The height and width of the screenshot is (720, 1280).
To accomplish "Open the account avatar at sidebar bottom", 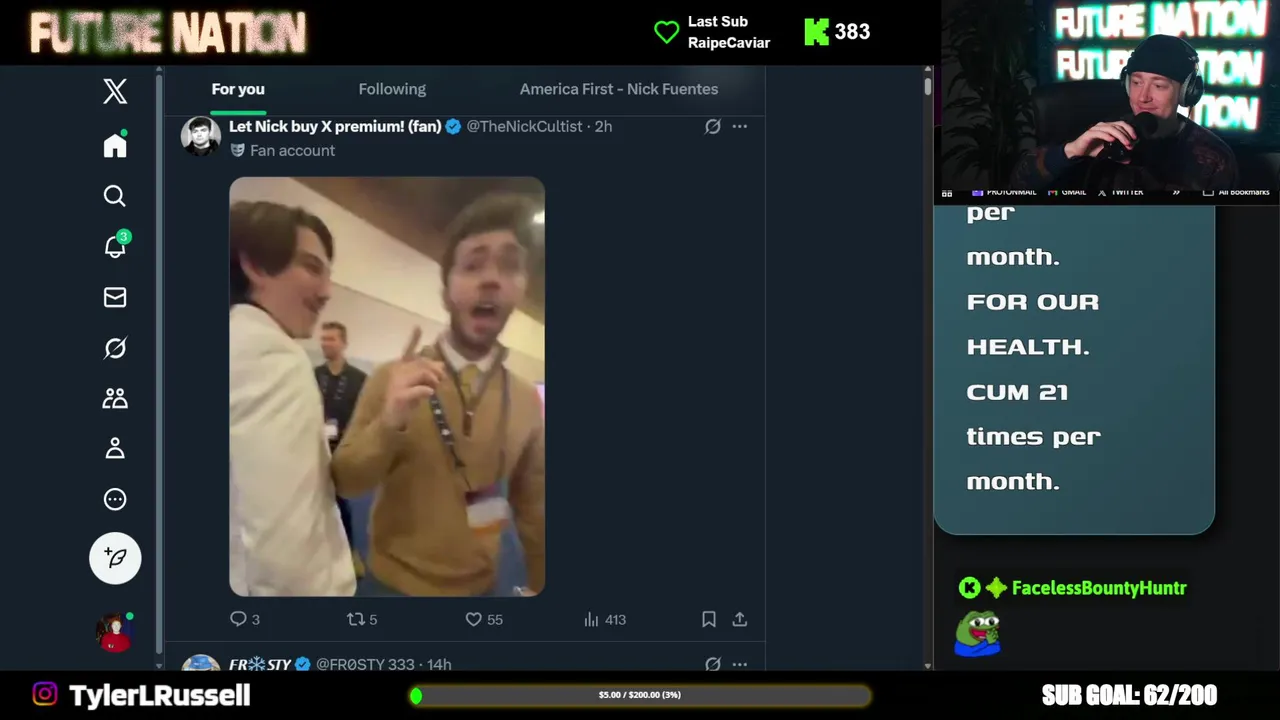I will (x=115, y=632).
